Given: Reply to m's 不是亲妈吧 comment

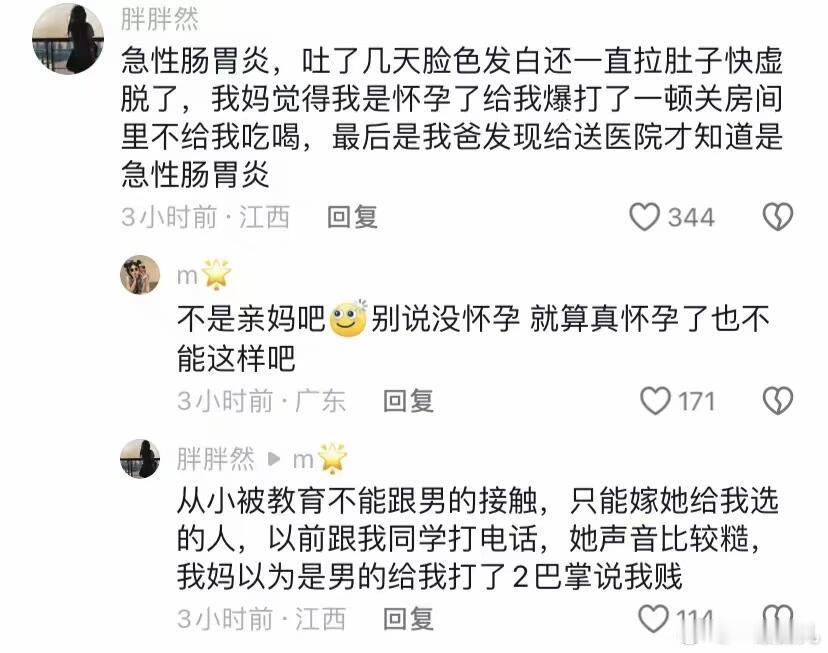Looking at the screenshot, I should pos(408,401).
